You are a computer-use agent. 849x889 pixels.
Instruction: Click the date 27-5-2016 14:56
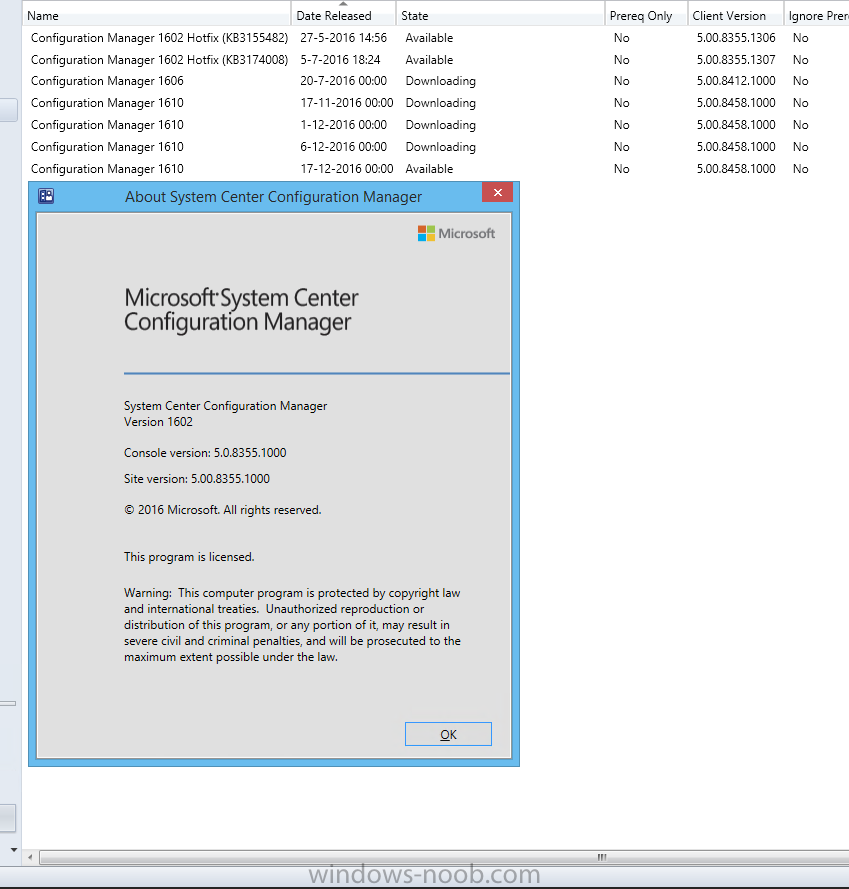point(344,38)
